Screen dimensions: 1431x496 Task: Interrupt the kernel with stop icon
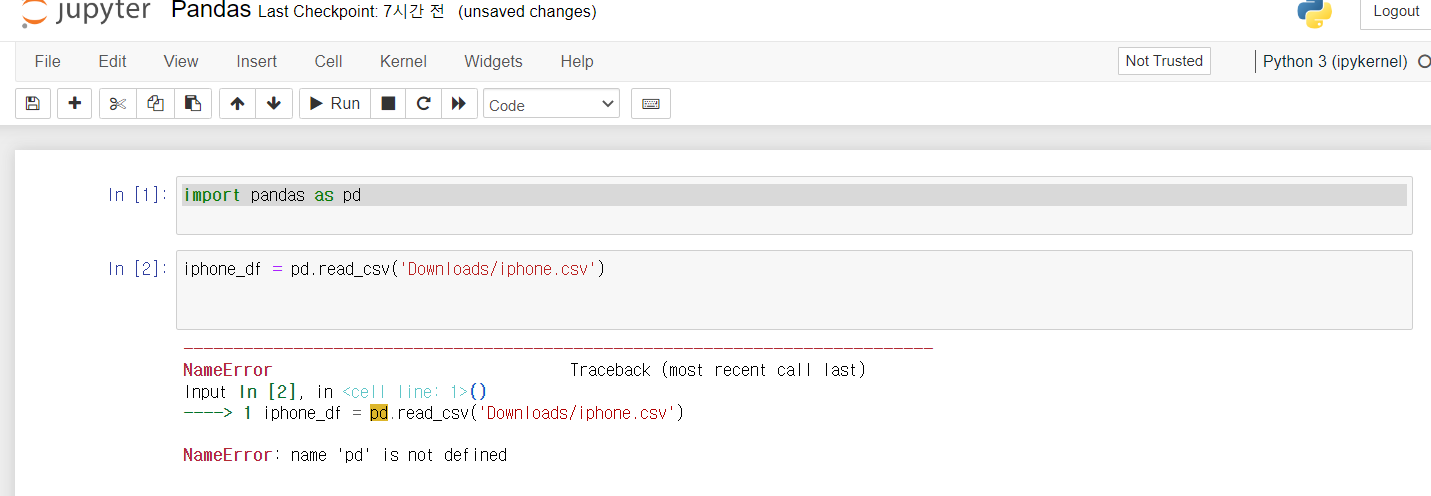388,104
